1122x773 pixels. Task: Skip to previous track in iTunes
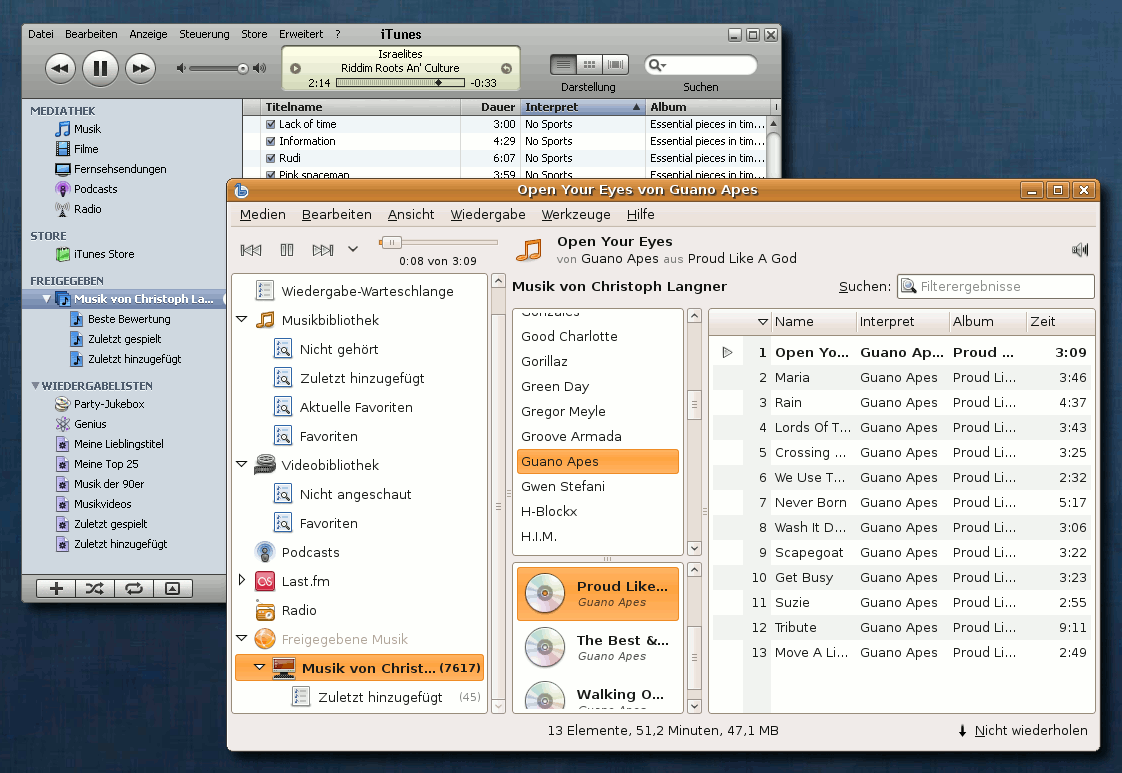[60, 69]
